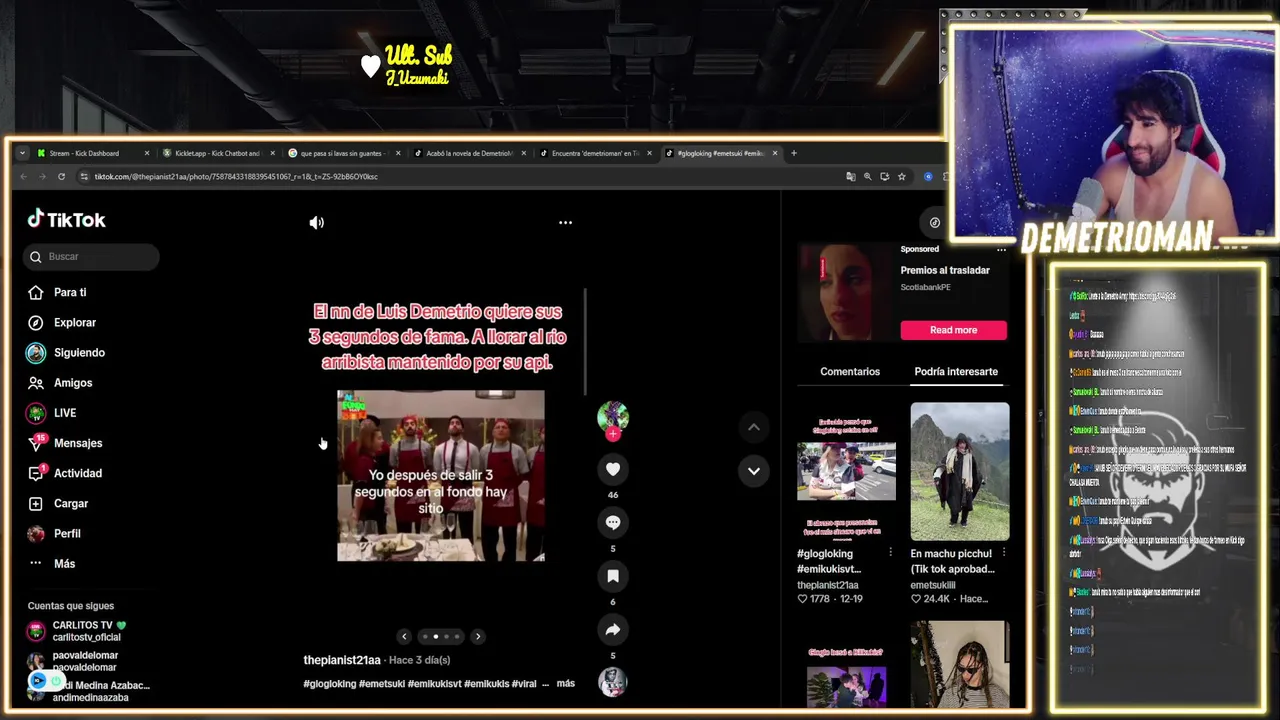Click the translate page icon in address bar
1280x720 pixels.
[851, 176]
